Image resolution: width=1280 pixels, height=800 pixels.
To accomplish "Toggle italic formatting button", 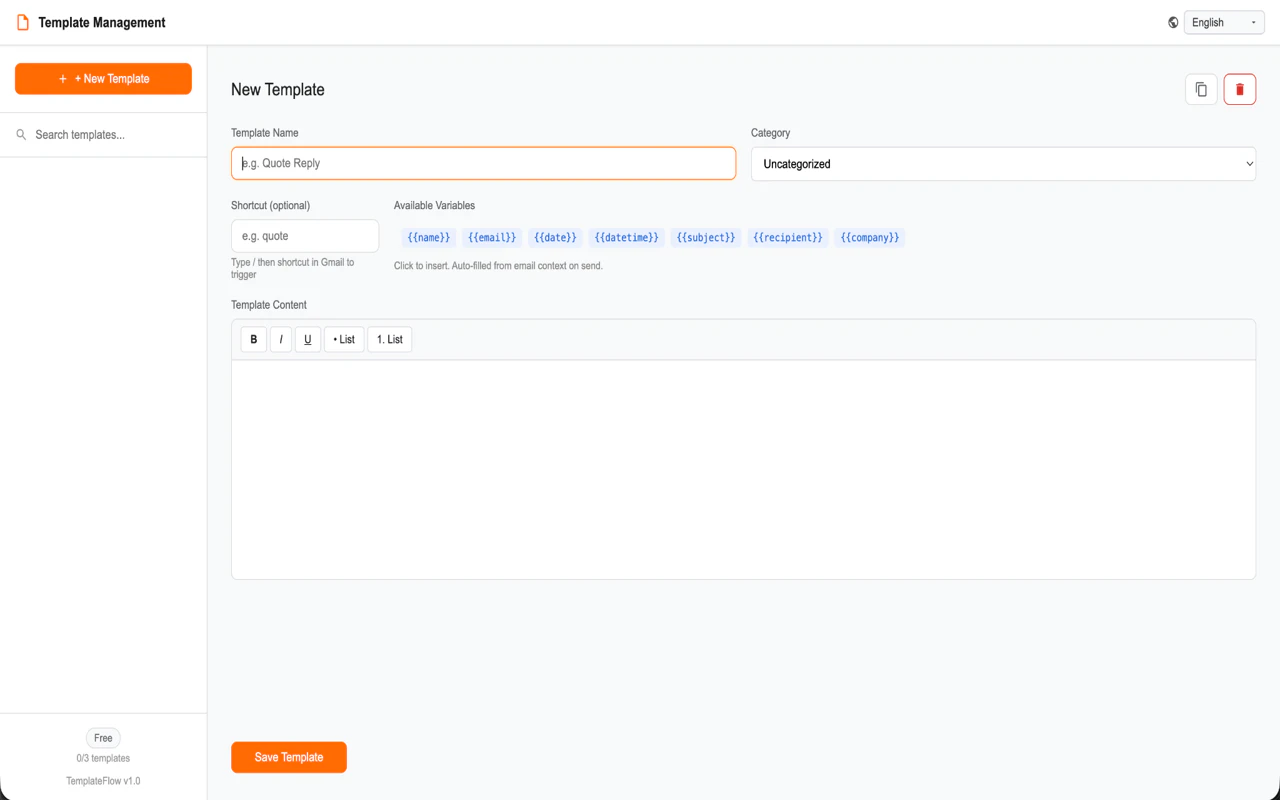I will (x=281, y=339).
